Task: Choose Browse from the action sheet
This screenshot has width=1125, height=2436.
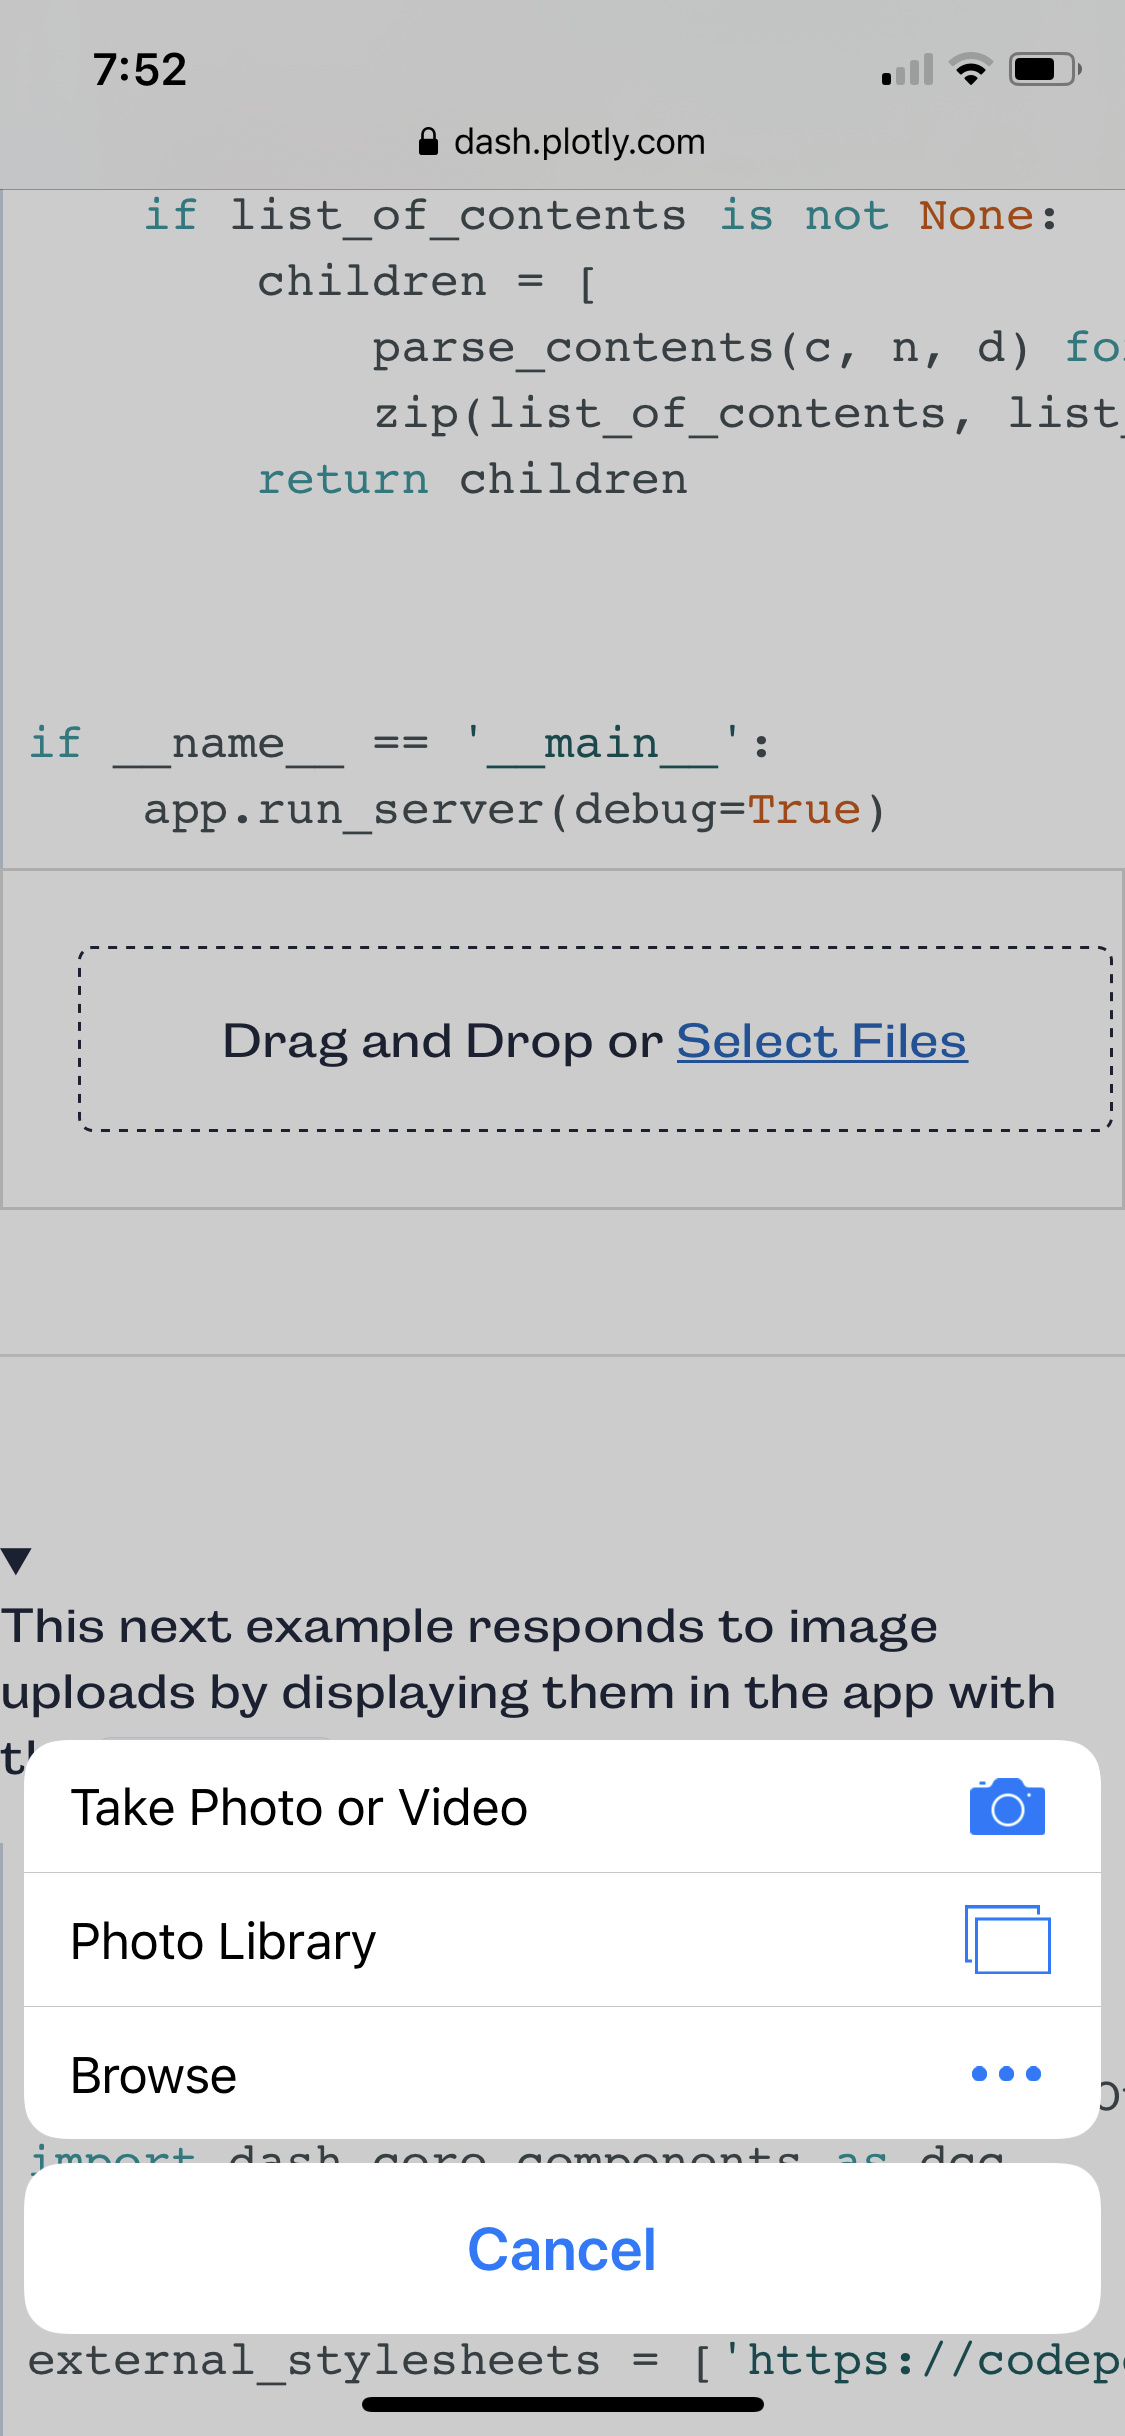Action: (562, 2073)
